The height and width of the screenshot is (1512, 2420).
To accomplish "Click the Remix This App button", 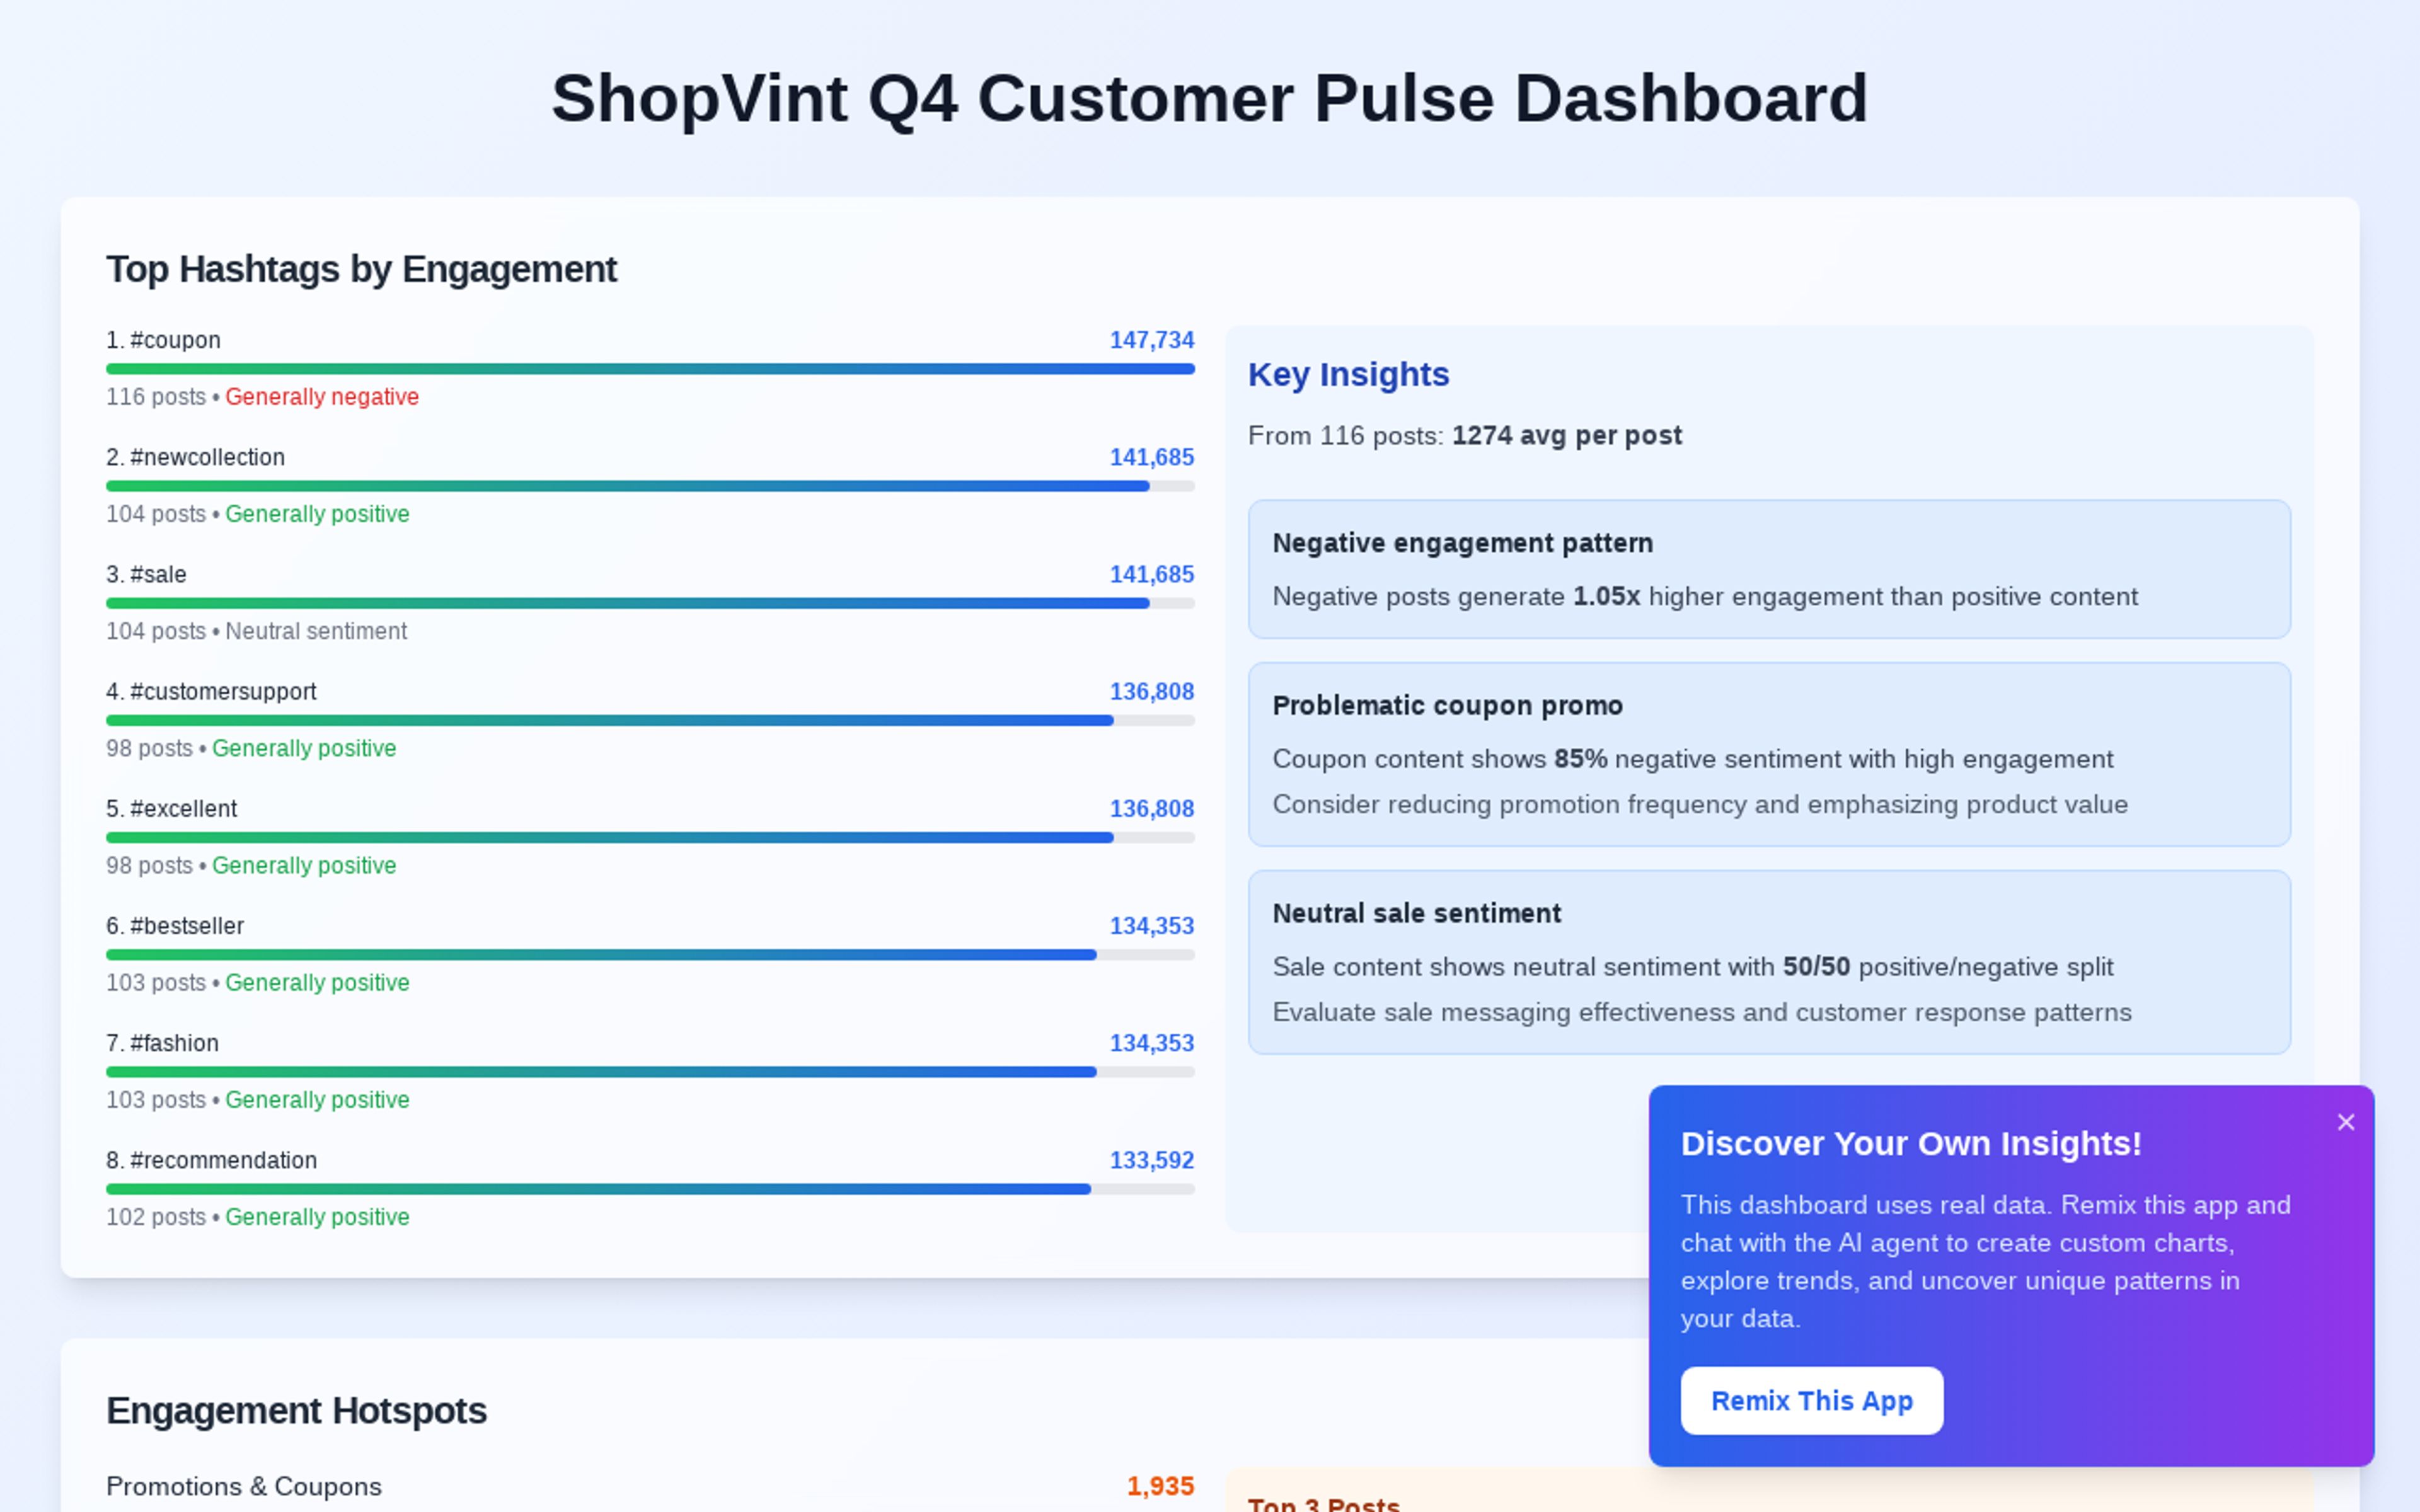I will pos(1812,1400).
